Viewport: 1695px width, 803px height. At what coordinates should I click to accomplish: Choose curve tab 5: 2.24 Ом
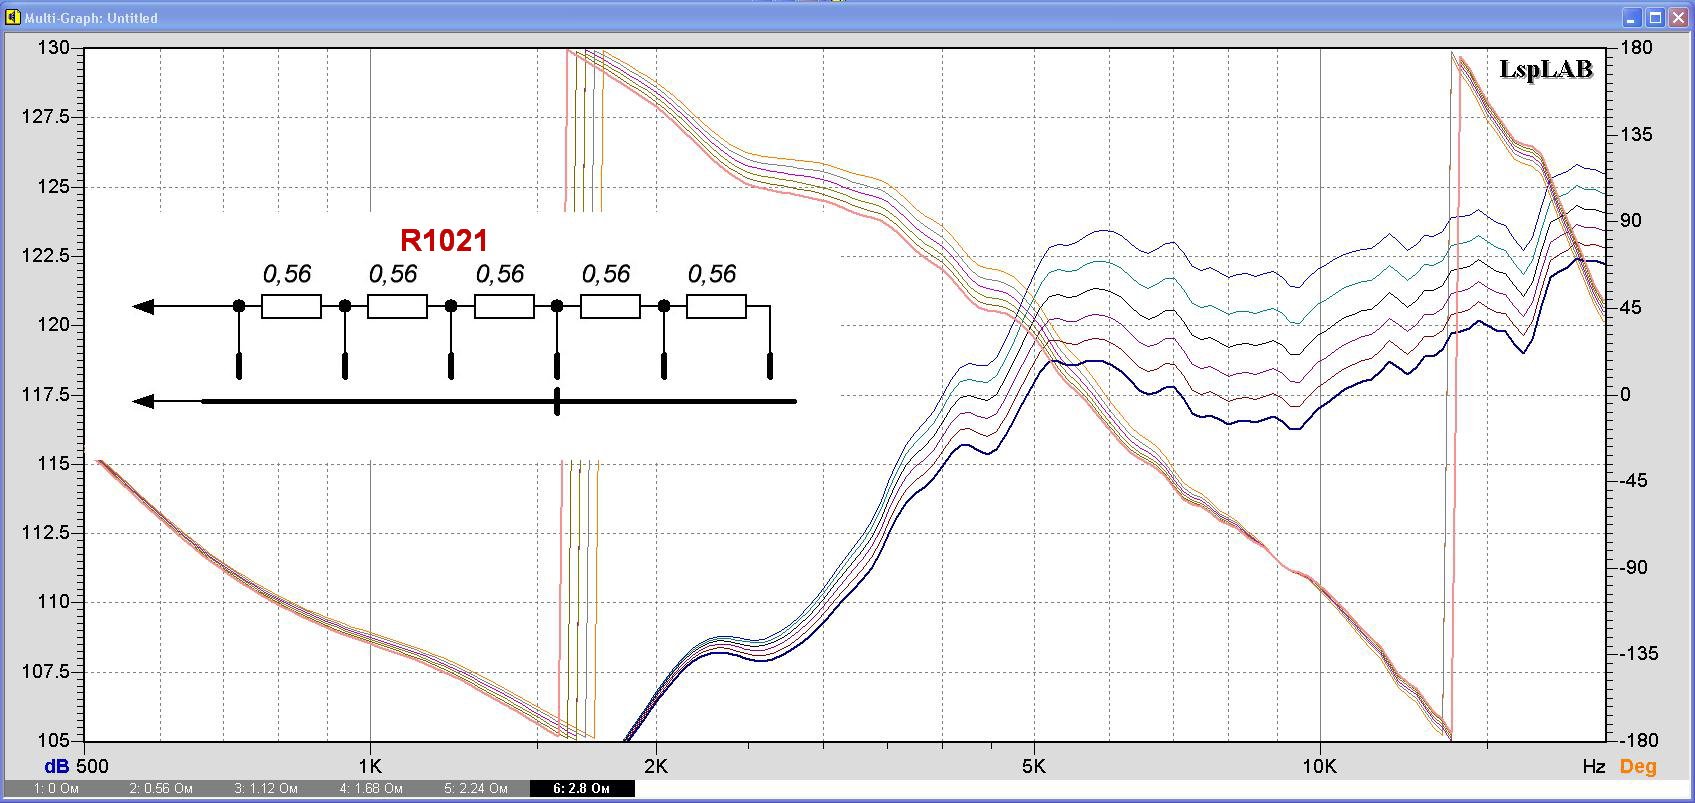tap(476, 788)
